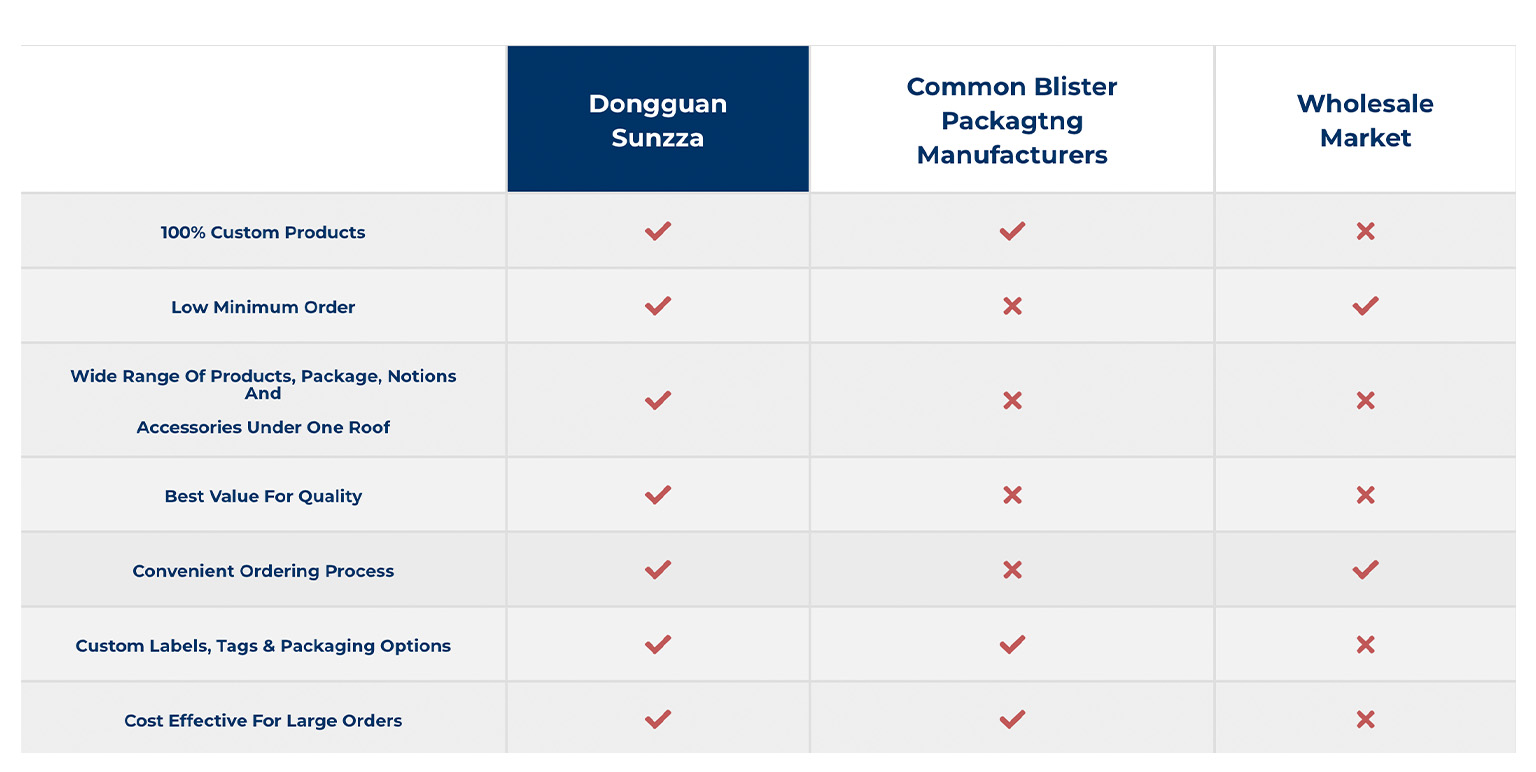Click Dongguan Sunzza checkmark for 100% Custom Products

pyautogui.click(x=657, y=231)
